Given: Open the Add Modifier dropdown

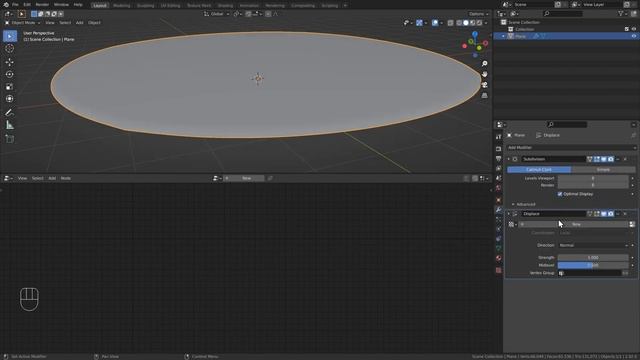Looking at the screenshot, I should (571, 147).
